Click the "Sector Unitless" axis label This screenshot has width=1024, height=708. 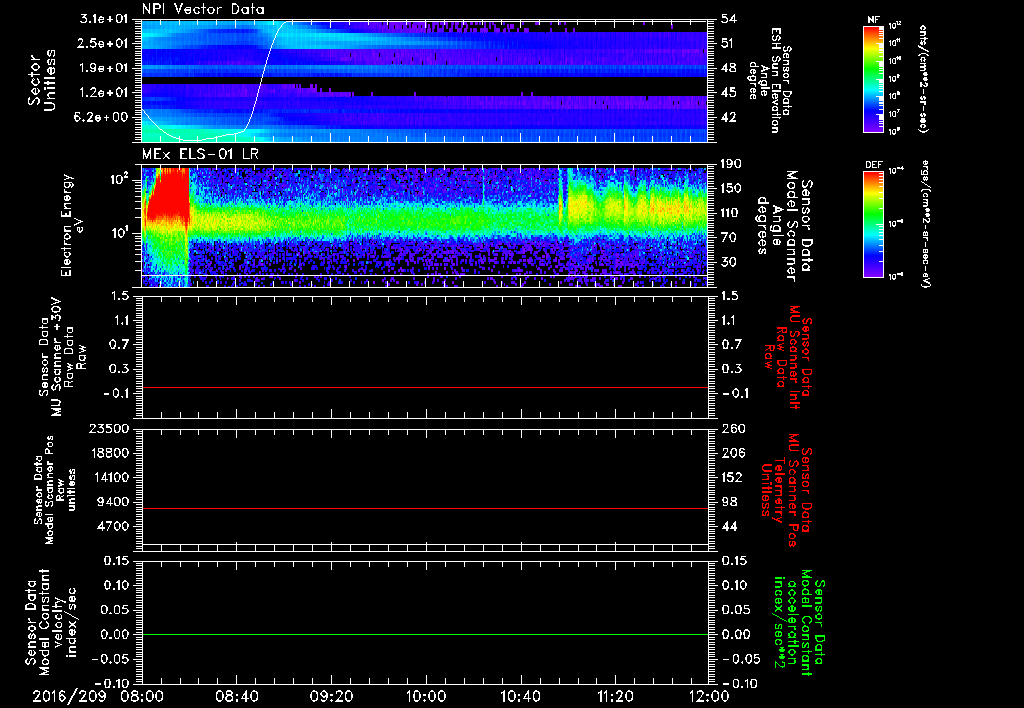[42, 80]
